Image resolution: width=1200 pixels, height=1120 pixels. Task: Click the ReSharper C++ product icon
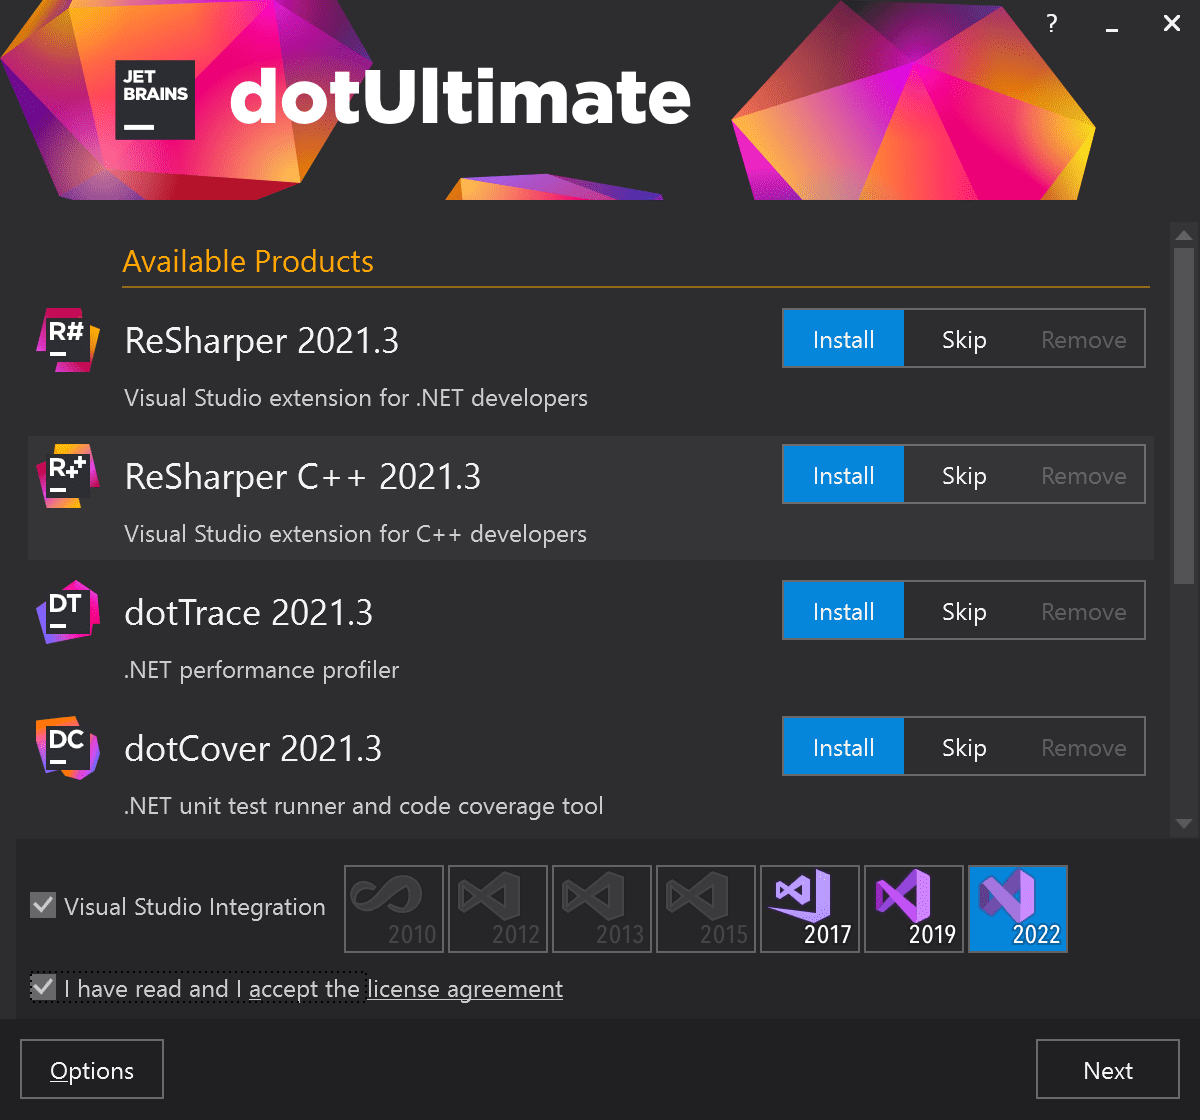pyautogui.click(x=66, y=475)
